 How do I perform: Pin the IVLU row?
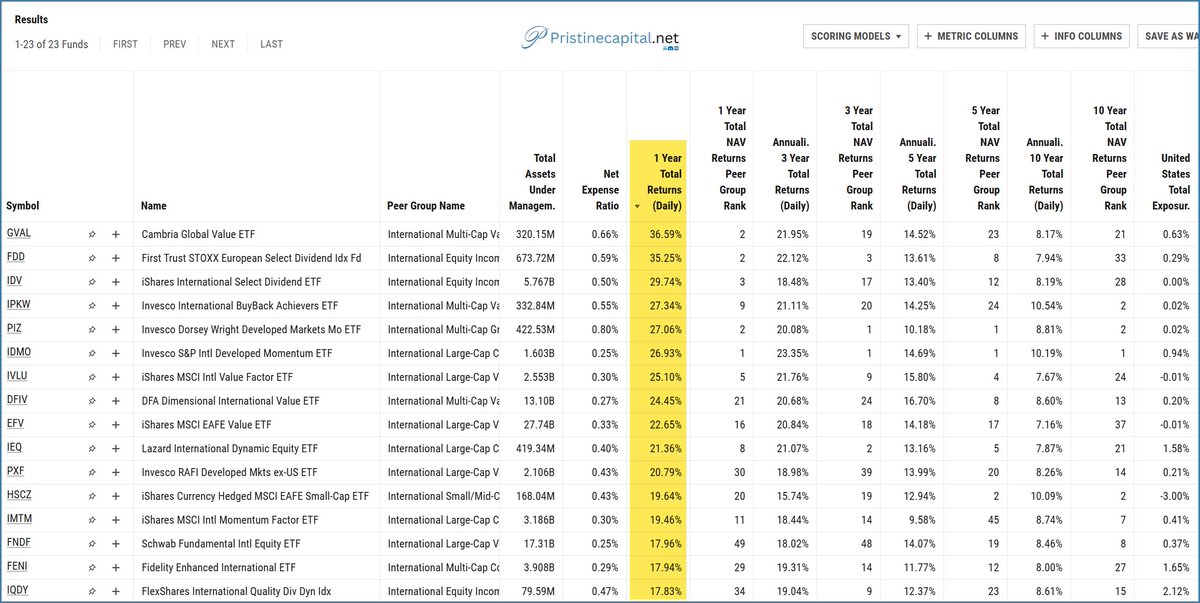coord(91,377)
